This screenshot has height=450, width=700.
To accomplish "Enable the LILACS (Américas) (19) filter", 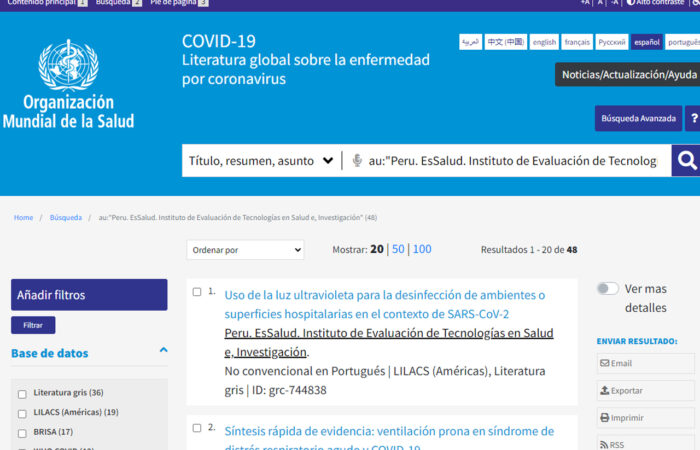I will click(x=22, y=414).
